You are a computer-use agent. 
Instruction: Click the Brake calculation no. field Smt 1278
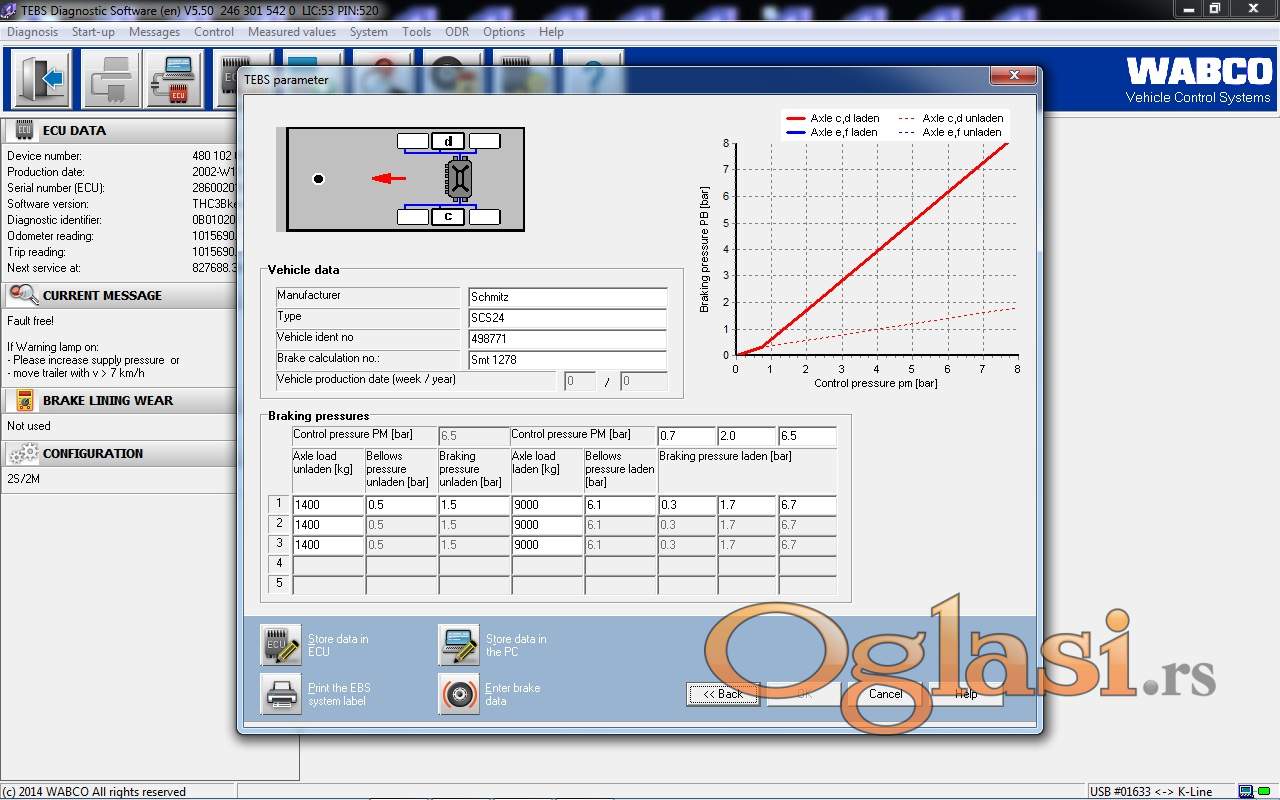(x=567, y=360)
